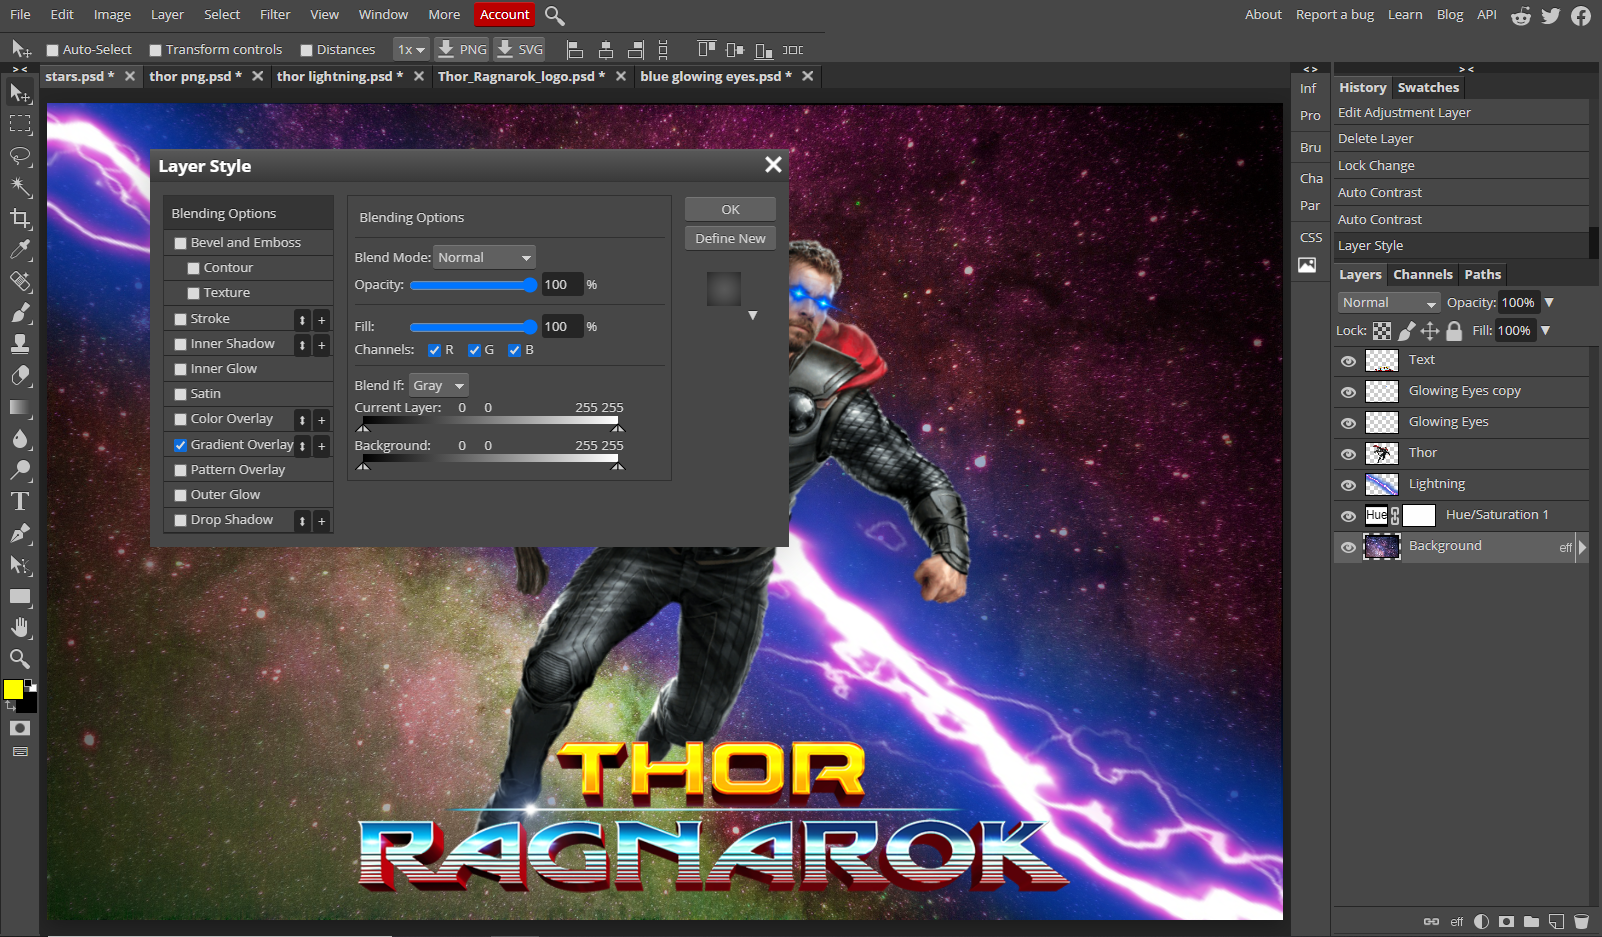Delete layer with trash icon
Image resolution: width=1602 pixels, height=937 pixels.
click(1581, 921)
